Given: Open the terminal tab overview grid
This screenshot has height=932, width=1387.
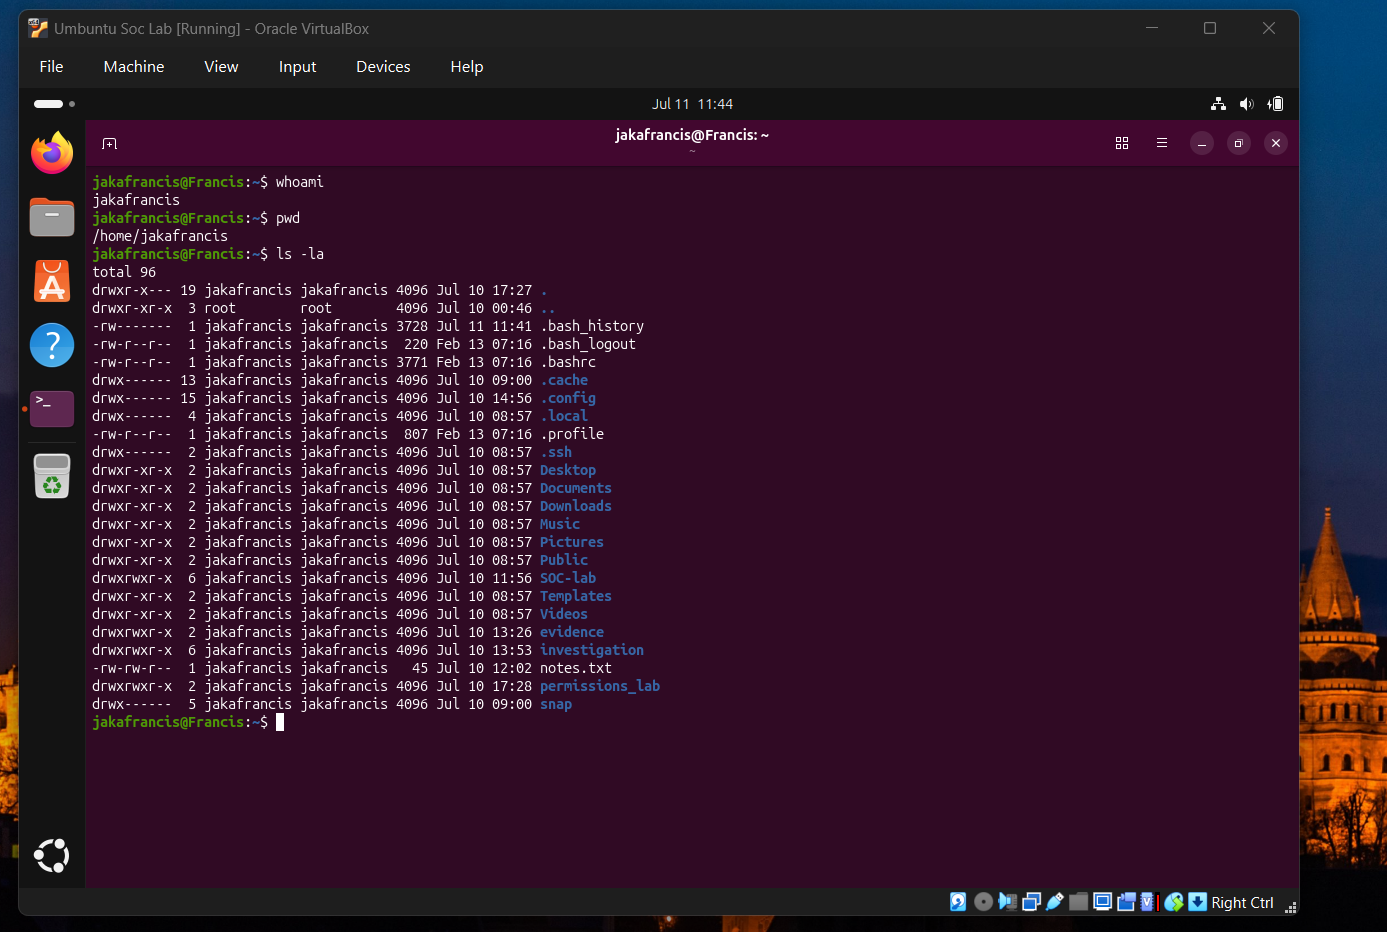Looking at the screenshot, I should click(1122, 143).
